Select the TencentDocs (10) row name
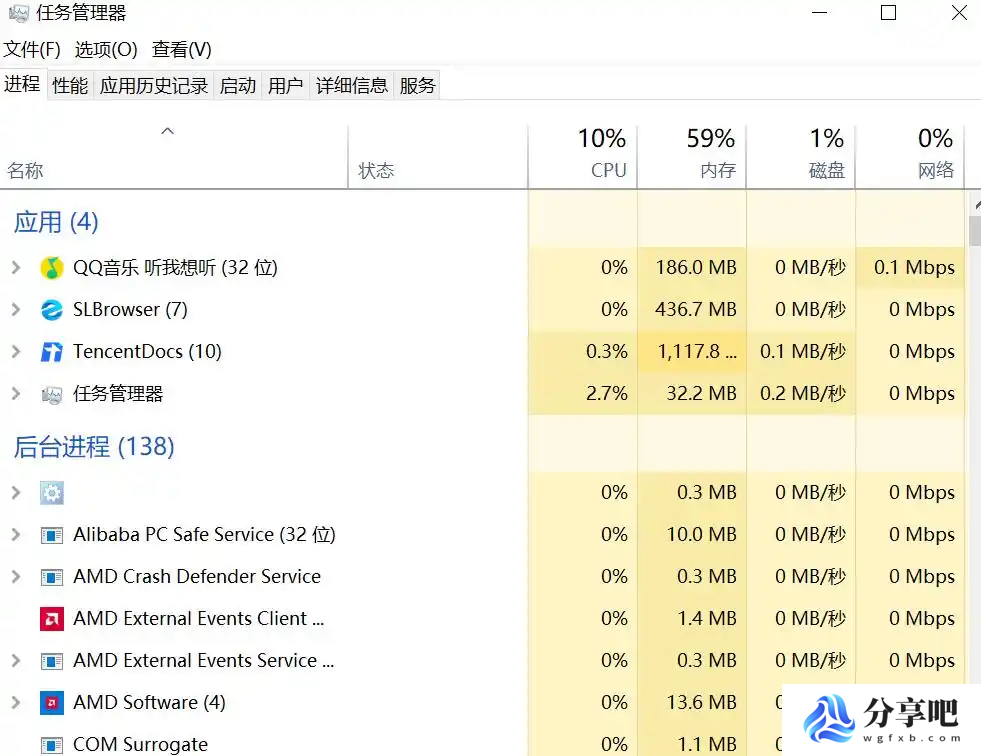 click(147, 352)
